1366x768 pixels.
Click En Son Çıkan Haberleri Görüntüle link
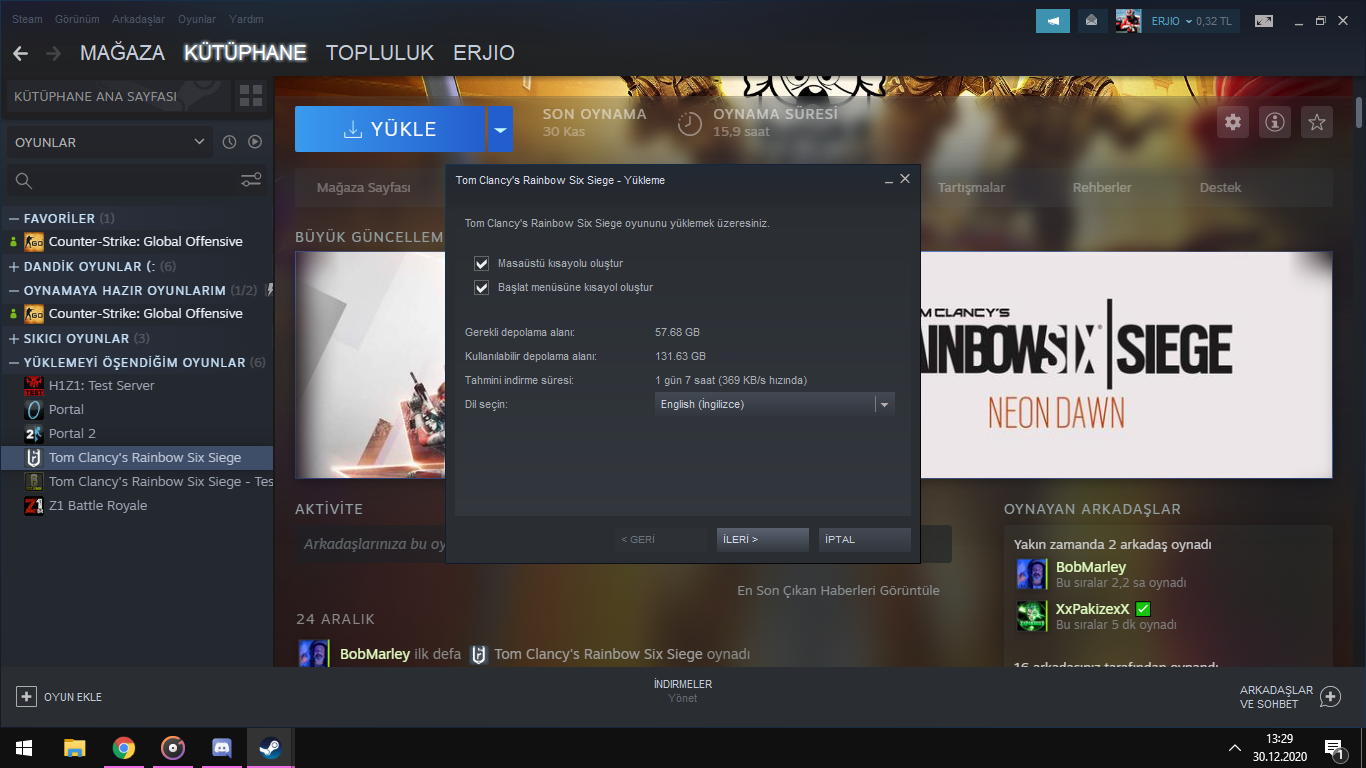tap(838, 590)
